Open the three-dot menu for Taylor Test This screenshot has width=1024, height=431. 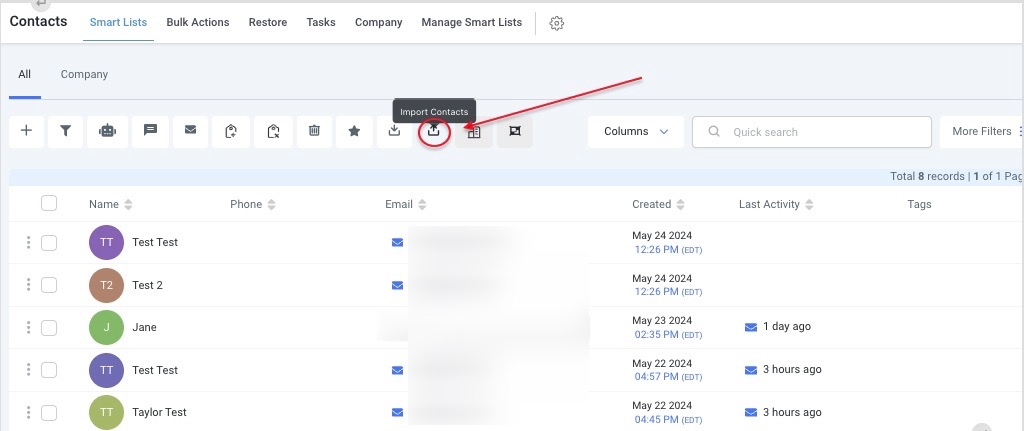(x=28, y=412)
